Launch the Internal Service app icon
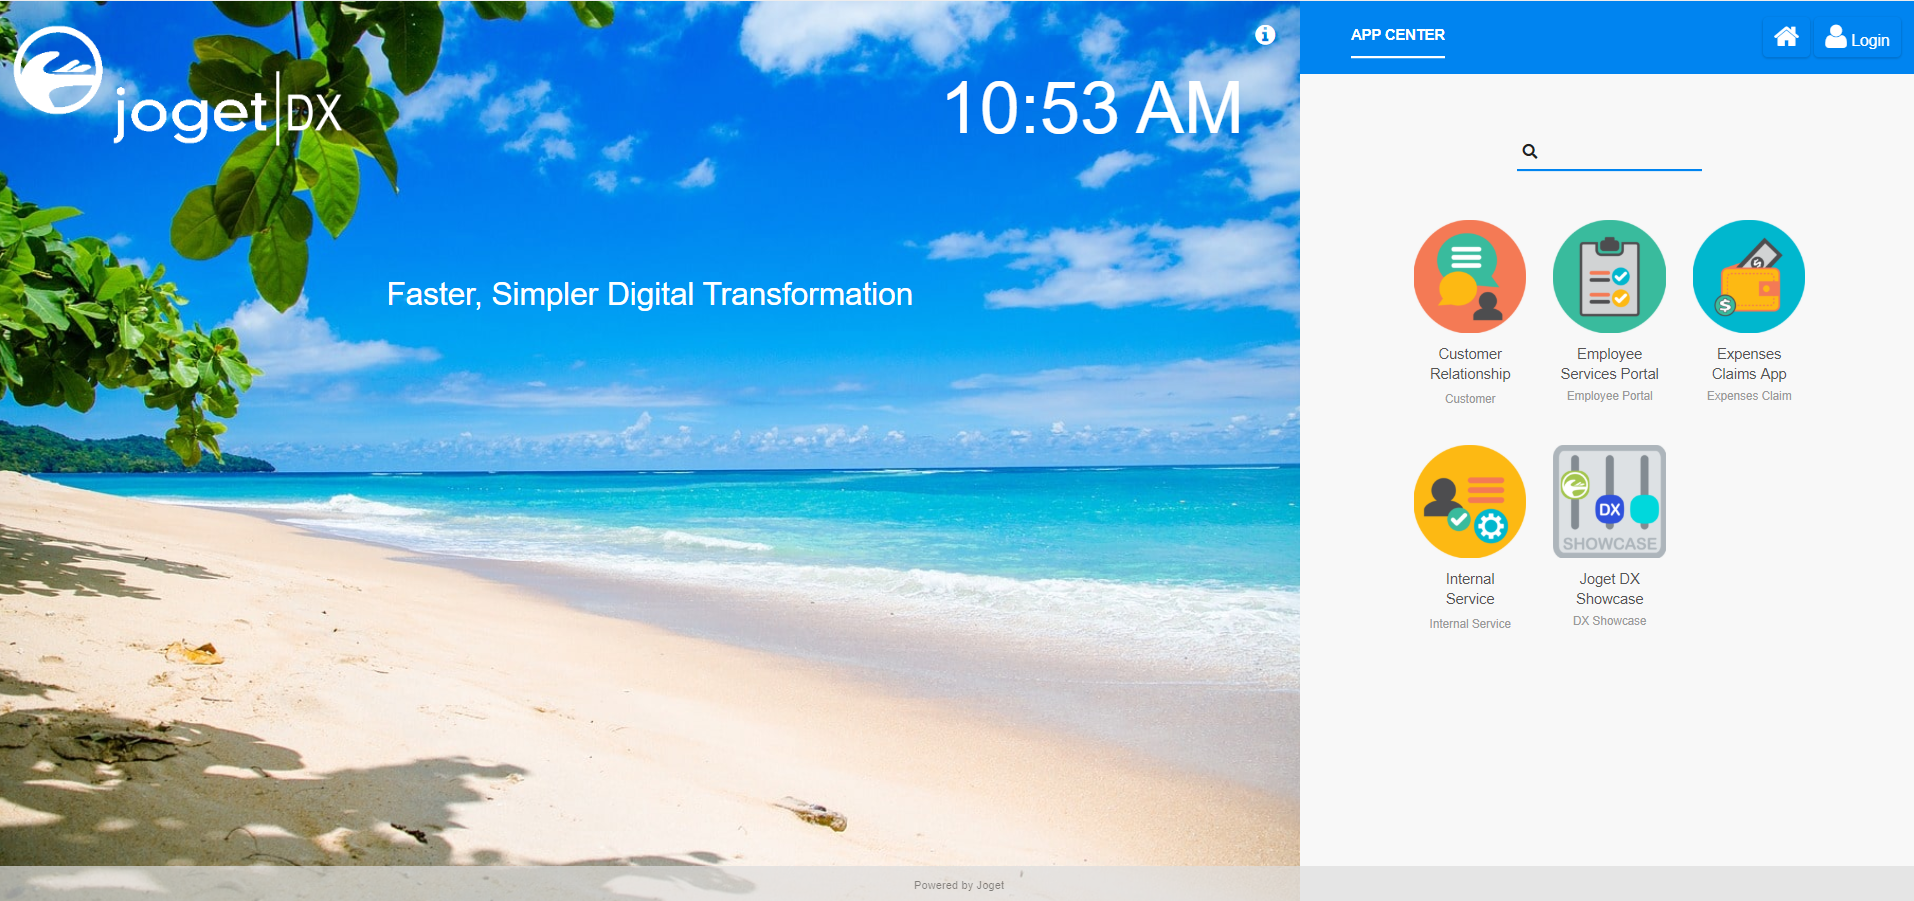 tap(1469, 501)
